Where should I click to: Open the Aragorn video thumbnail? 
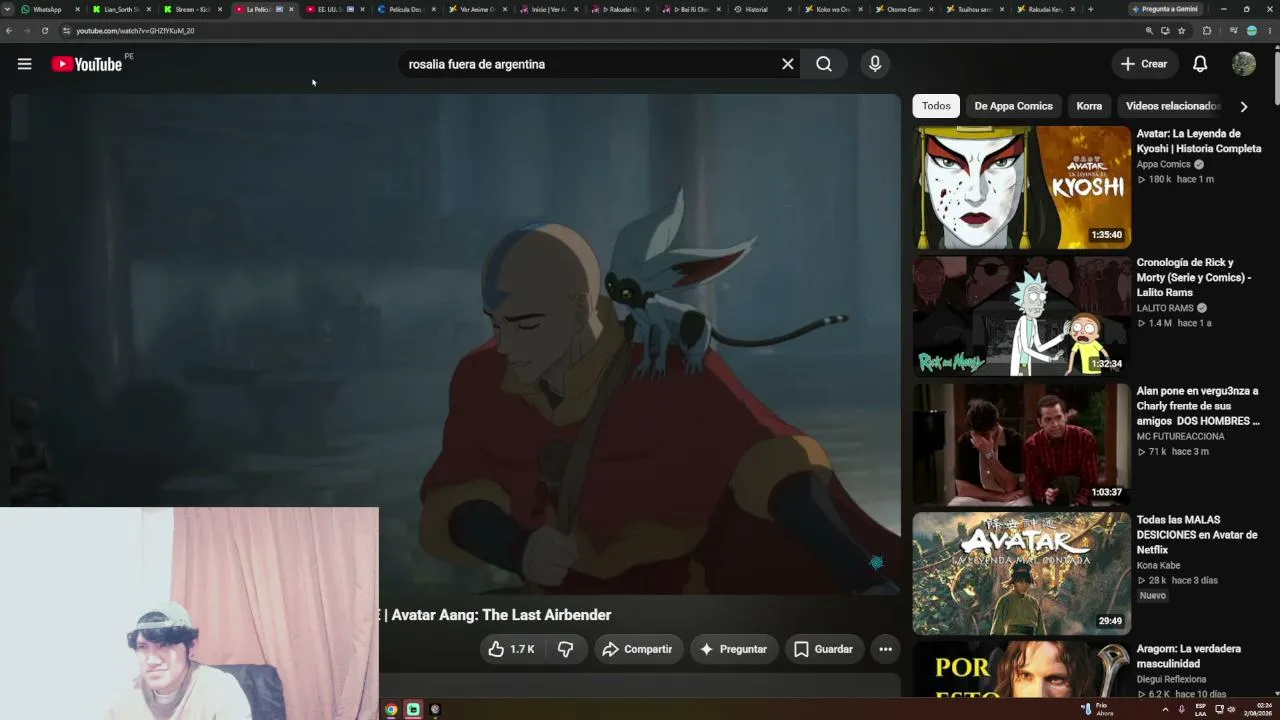tap(1021, 670)
